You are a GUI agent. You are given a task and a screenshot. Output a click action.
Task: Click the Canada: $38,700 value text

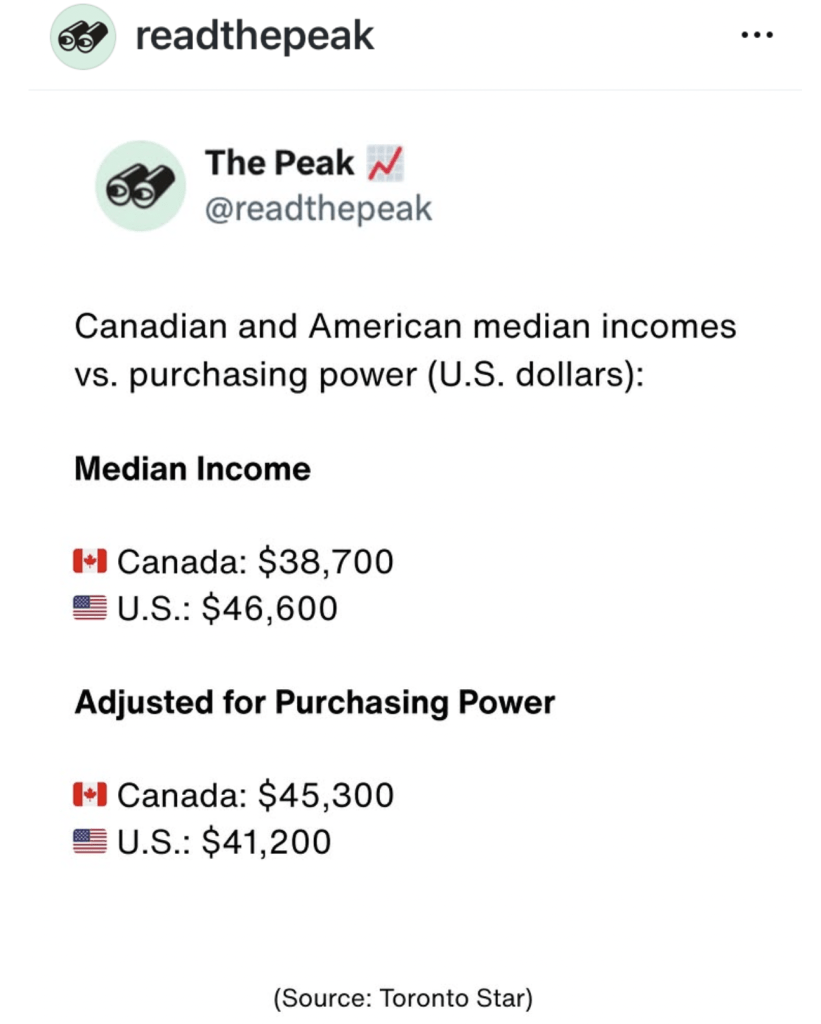(x=255, y=561)
